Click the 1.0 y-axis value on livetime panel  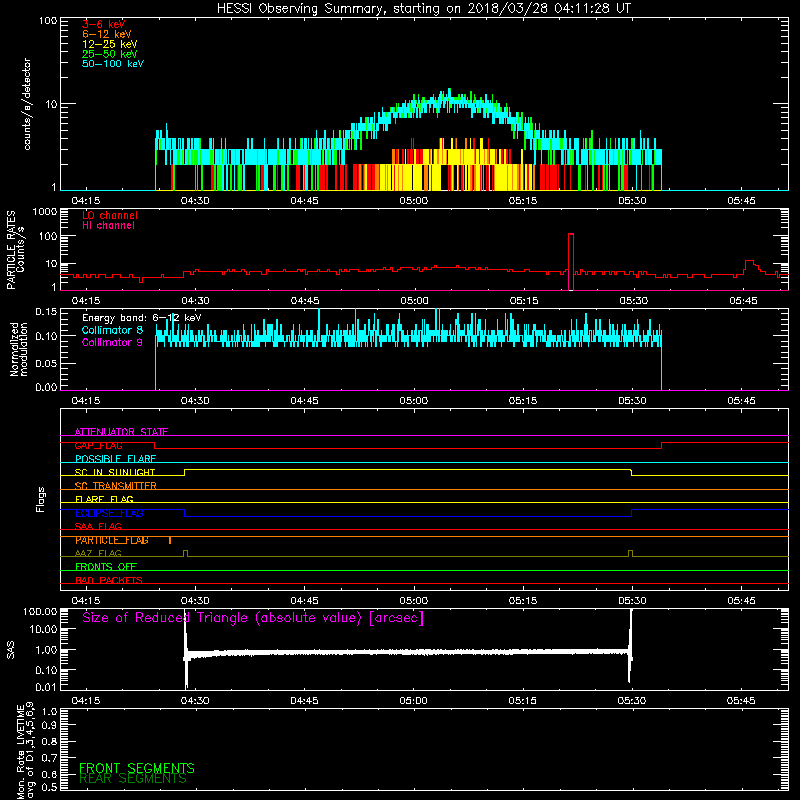[49, 711]
